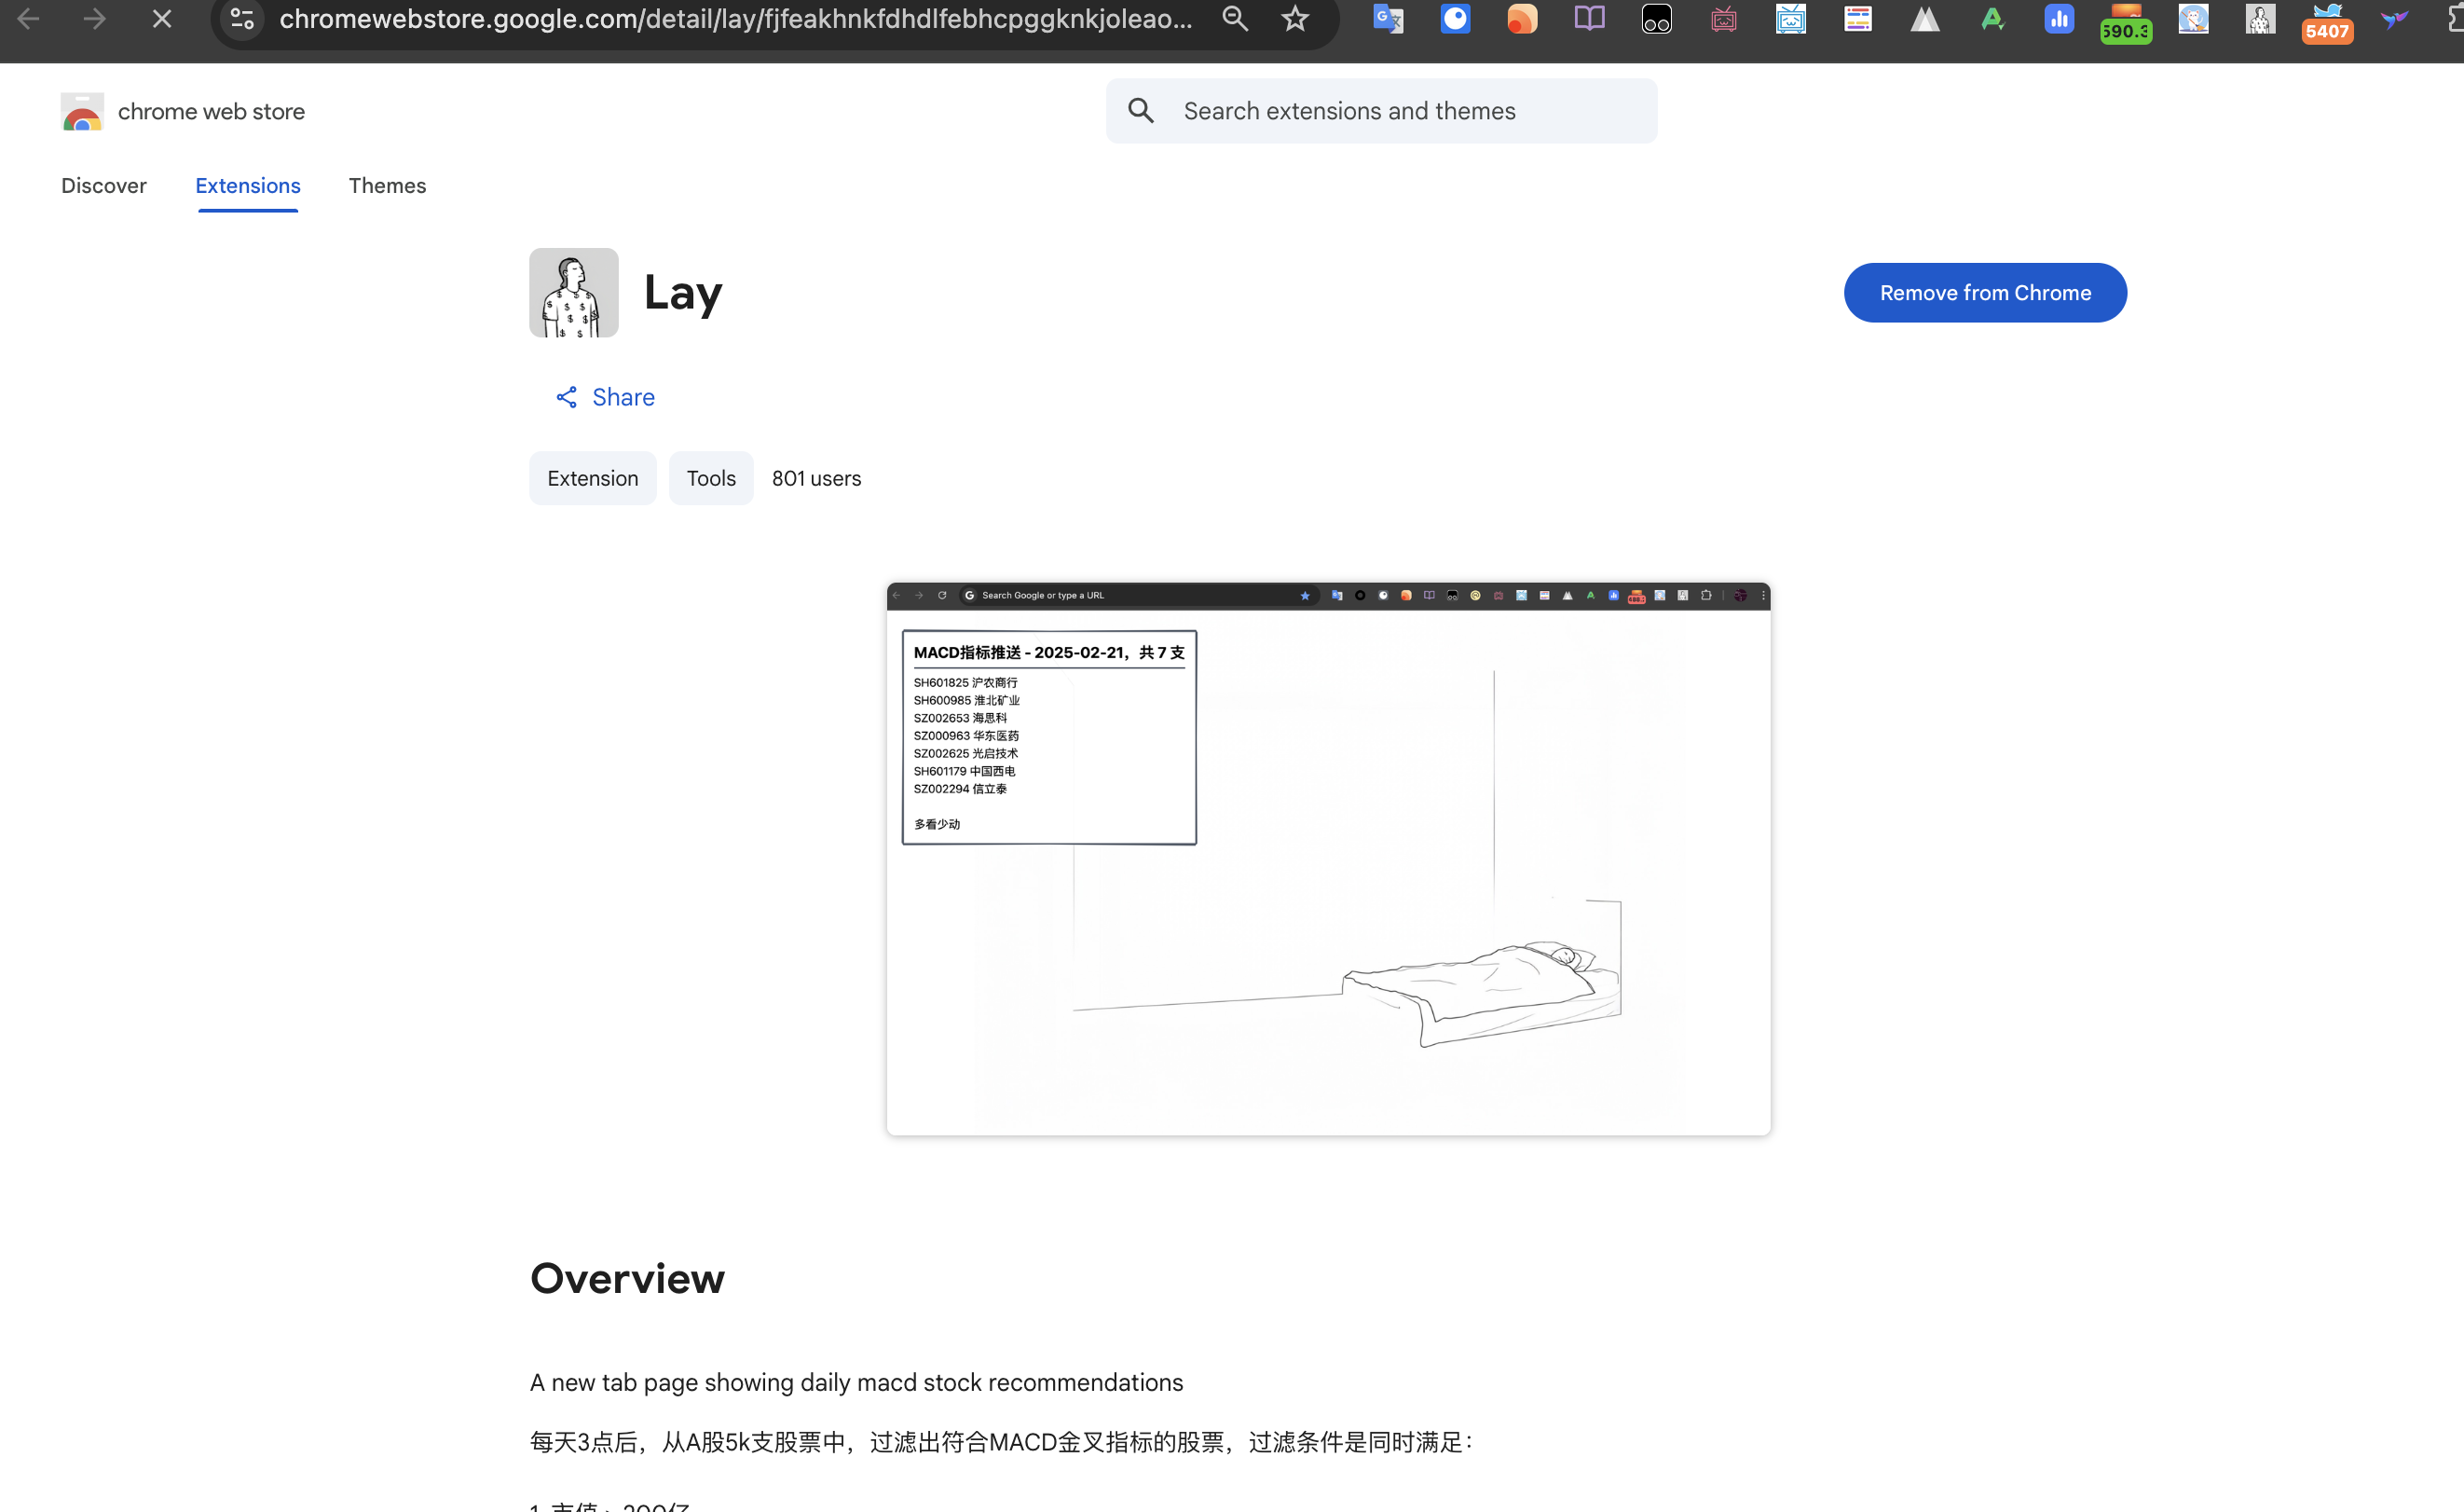The image size is (2464, 1512).
Task: Click the 801 users text
Action: tap(816, 479)
